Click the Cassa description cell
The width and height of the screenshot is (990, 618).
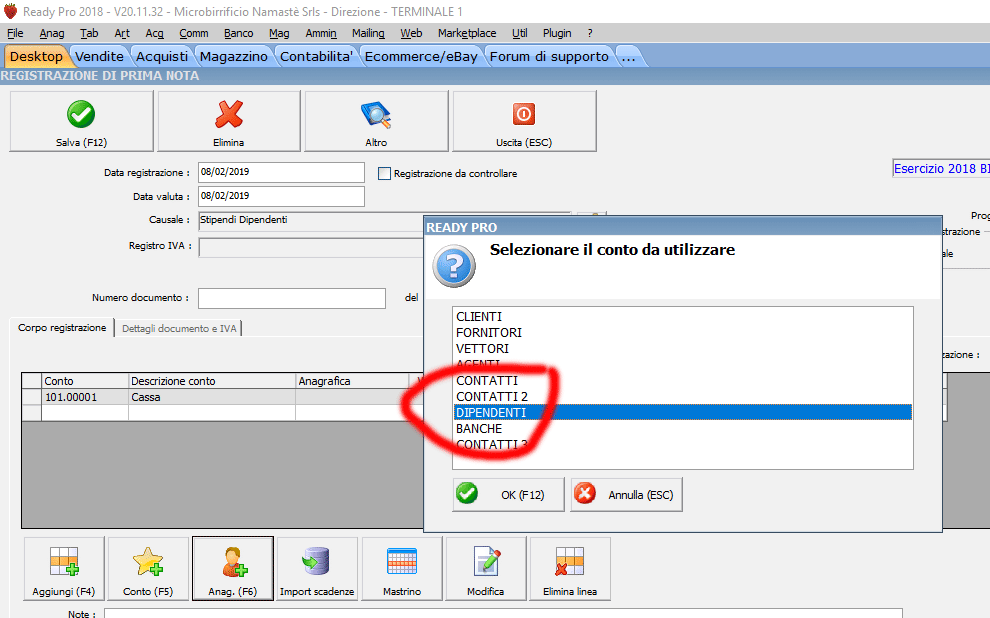tap(212, 397)
